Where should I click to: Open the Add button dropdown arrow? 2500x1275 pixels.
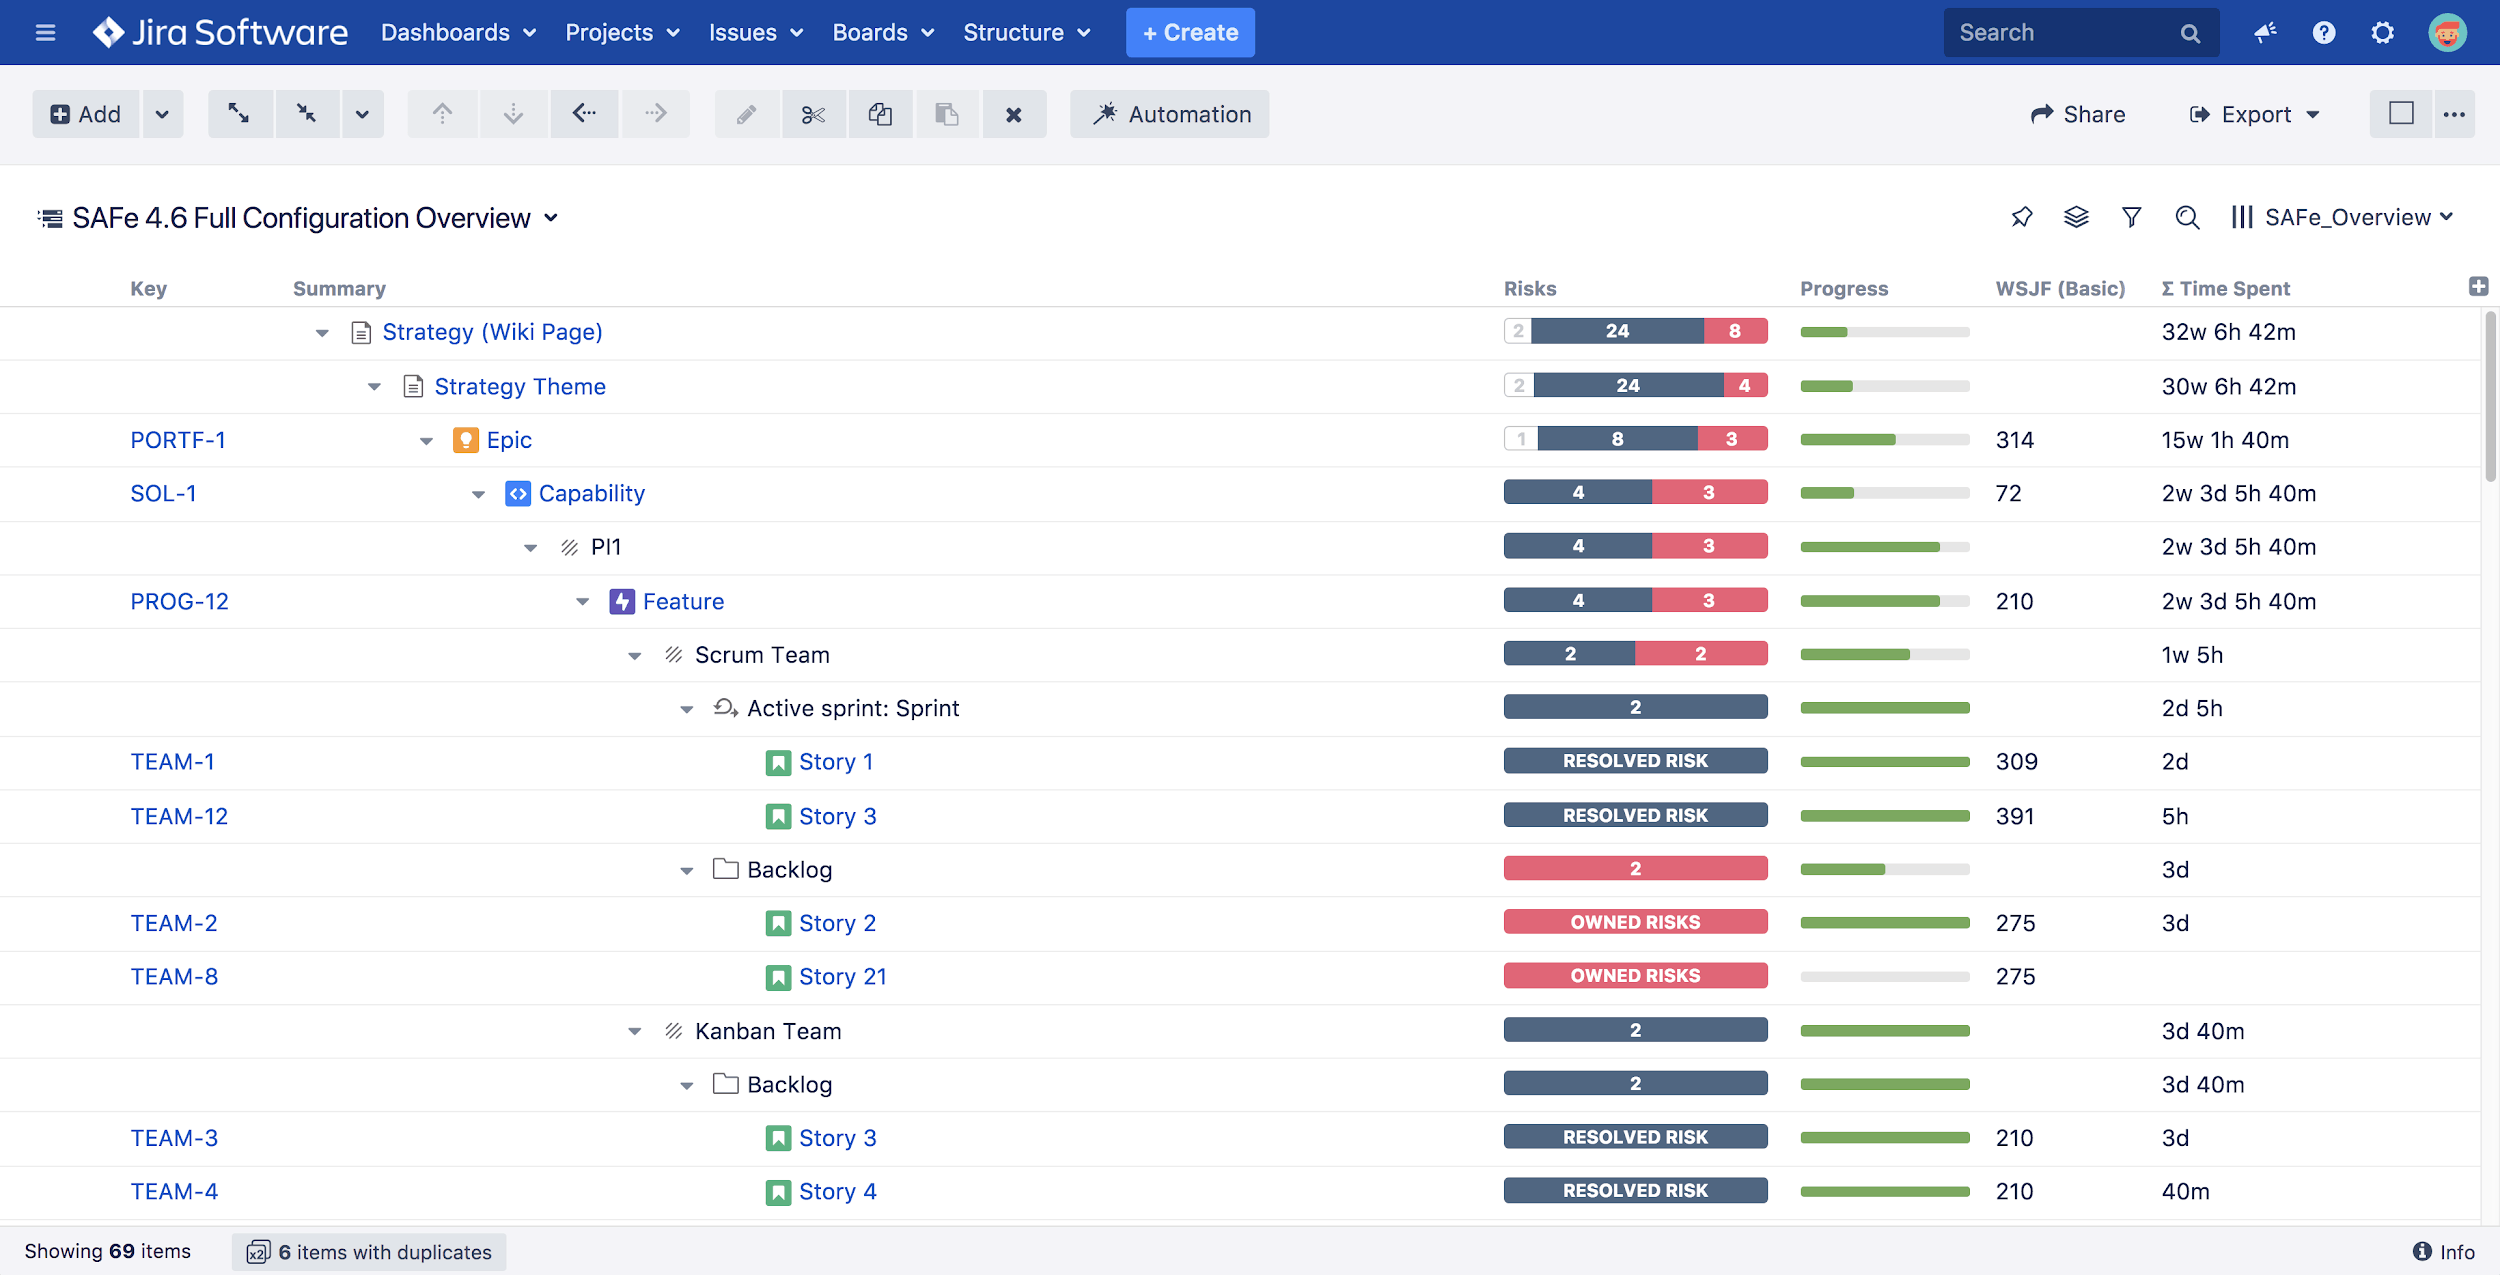click(x=162, y=114)
